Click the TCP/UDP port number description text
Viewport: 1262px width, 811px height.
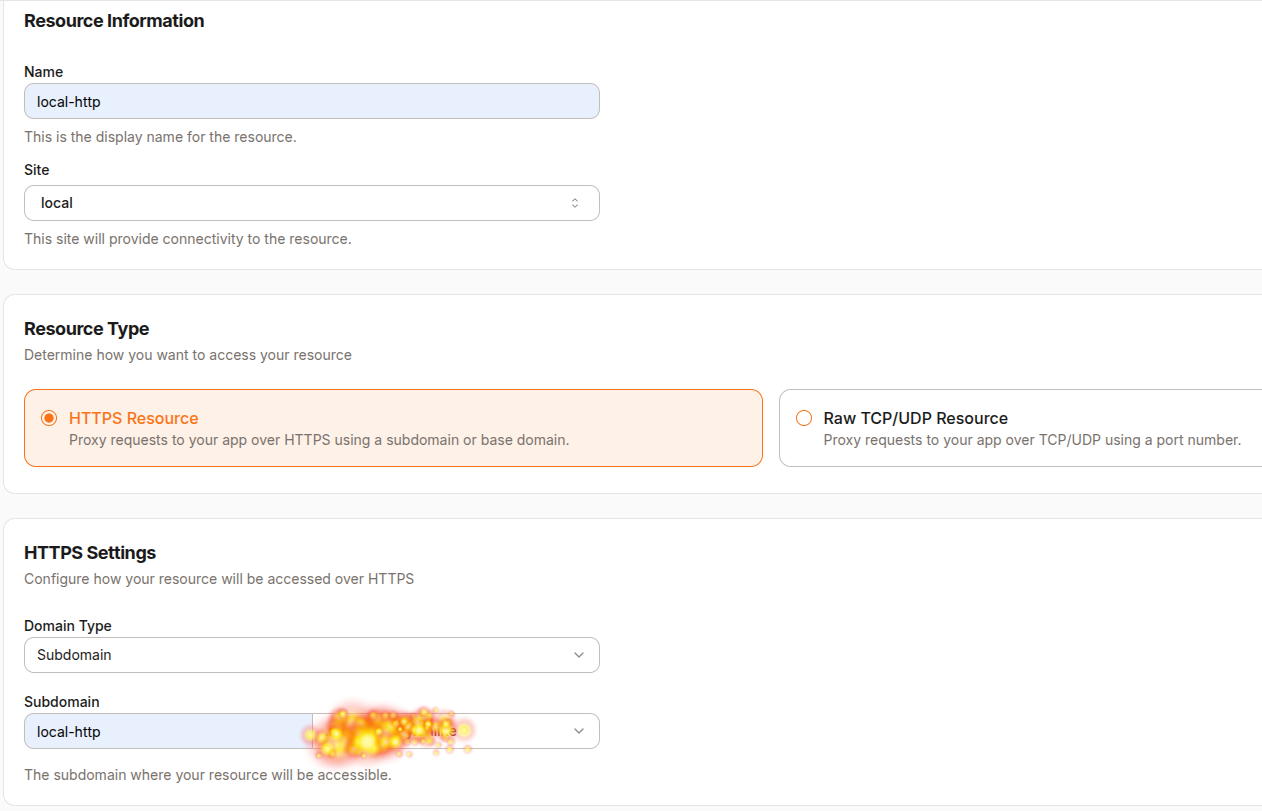[1032, 440]
